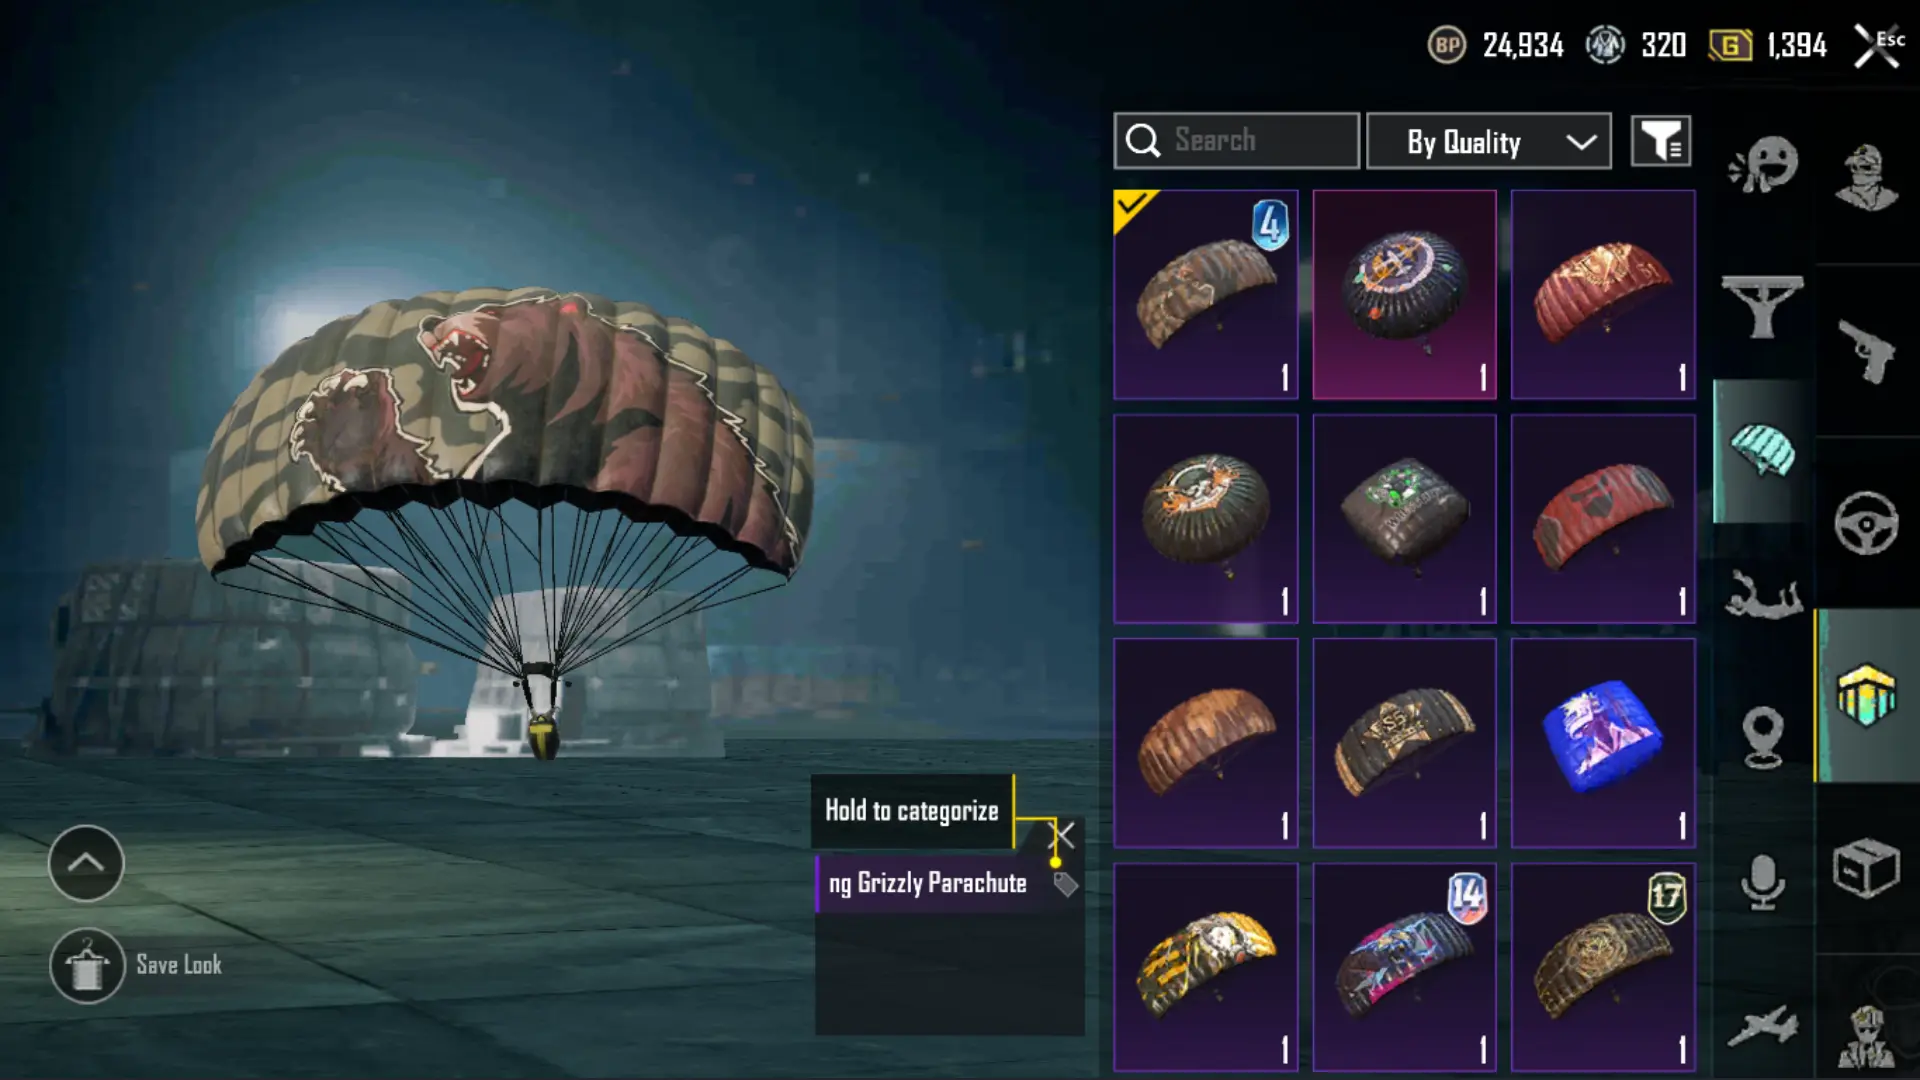Open the pistol weapon skins category

pos(1866,351)
